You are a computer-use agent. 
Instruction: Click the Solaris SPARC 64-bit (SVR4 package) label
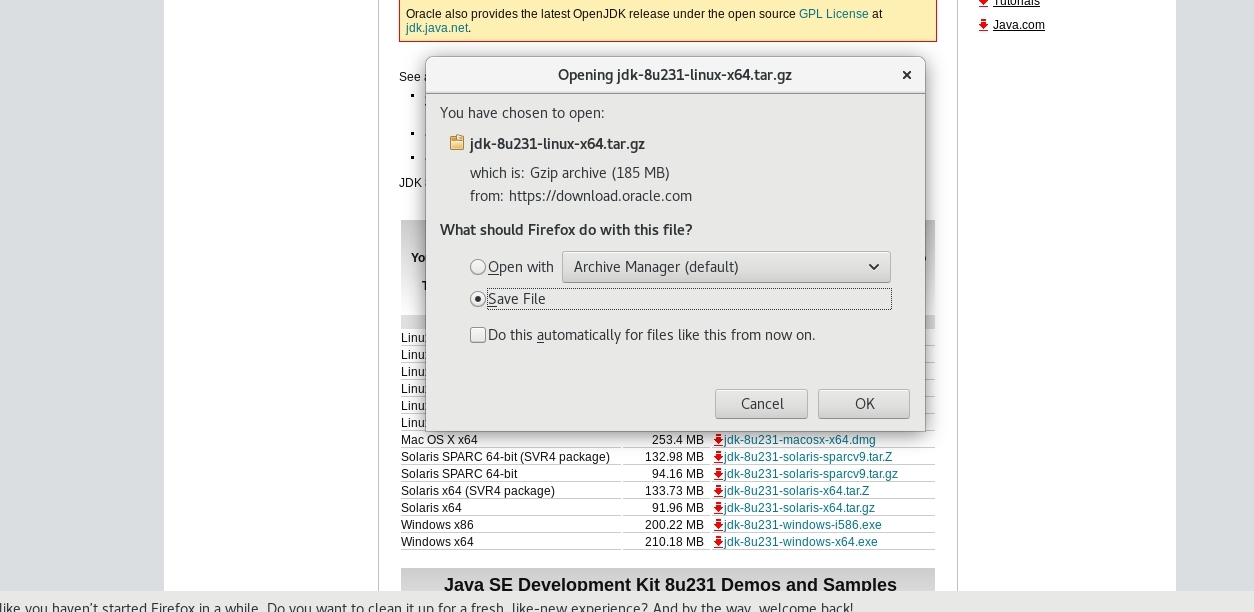pos(505,457)
